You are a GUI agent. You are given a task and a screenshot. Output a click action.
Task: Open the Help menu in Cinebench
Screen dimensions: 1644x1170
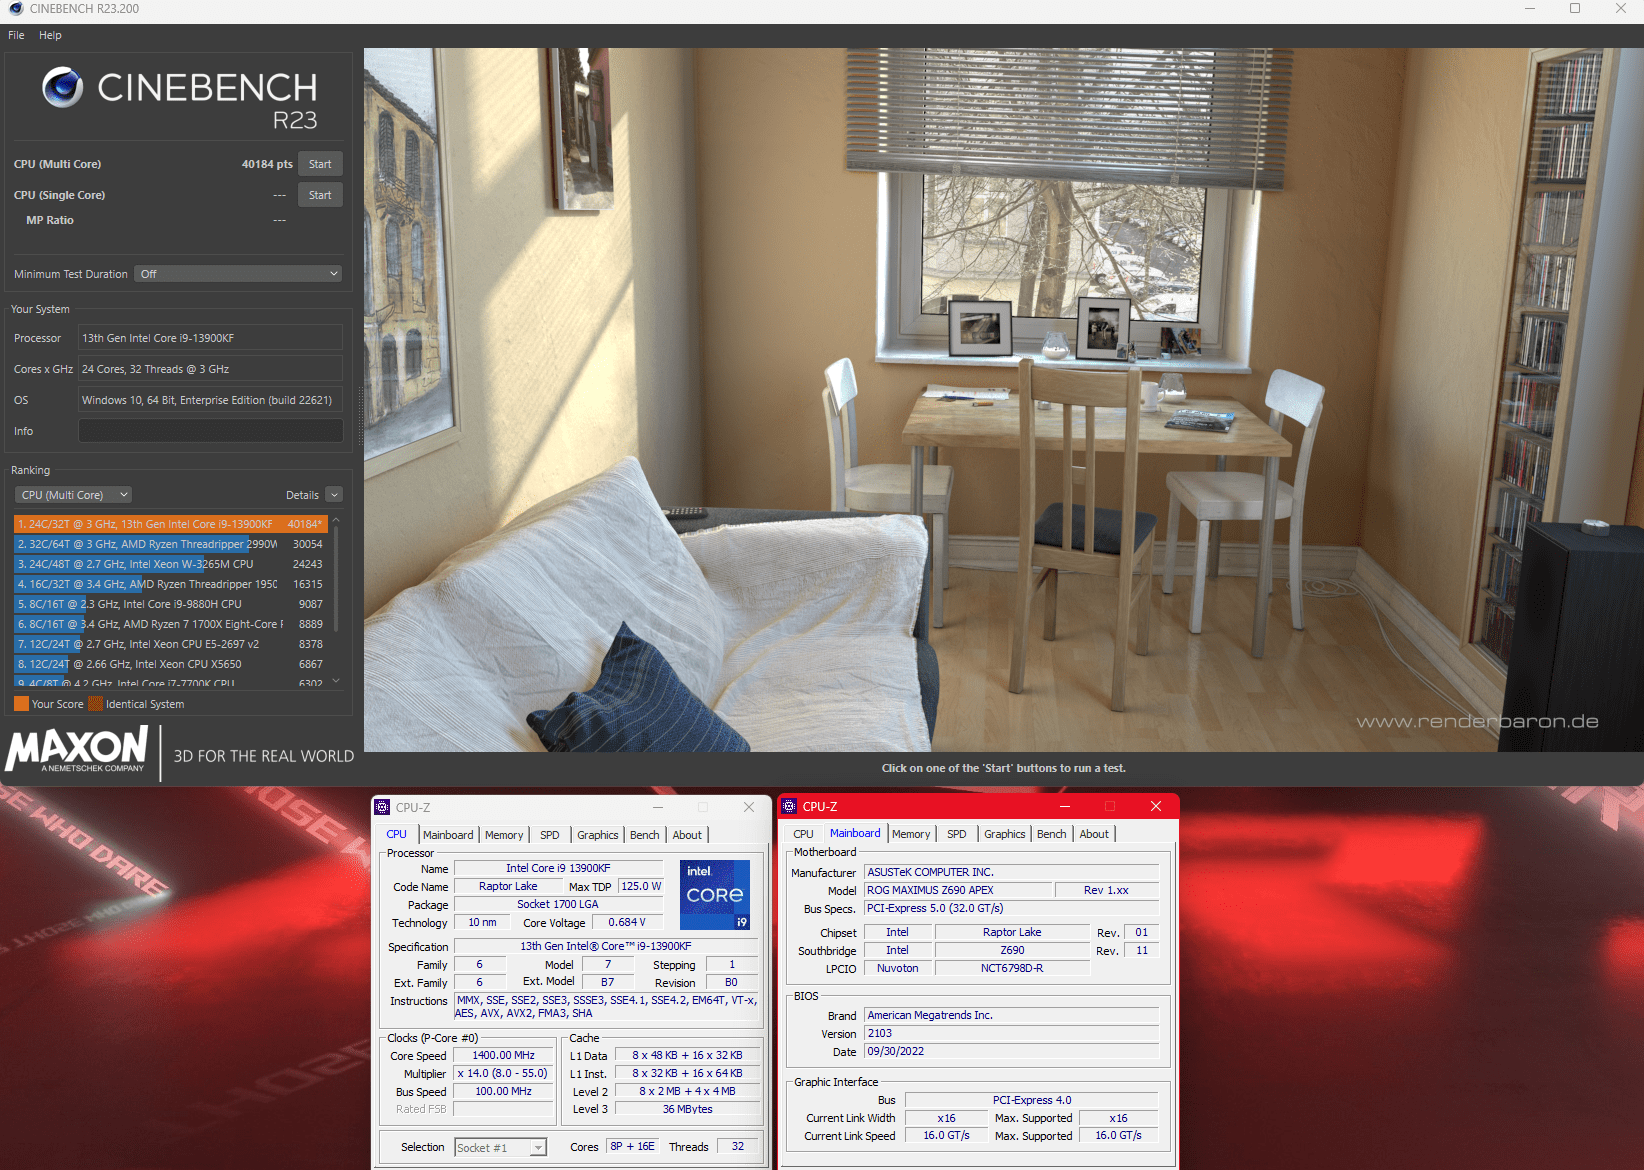click(50, 35)
